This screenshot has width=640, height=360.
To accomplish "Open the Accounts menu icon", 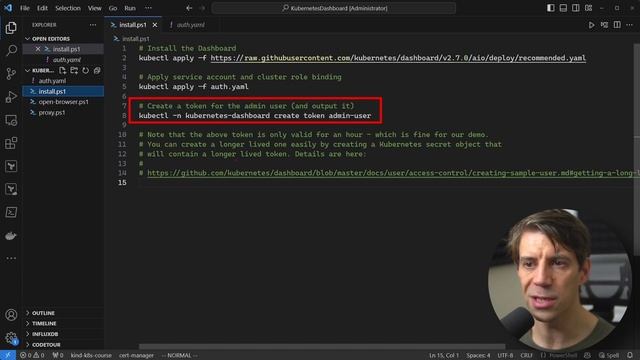I will click(11, 315).
